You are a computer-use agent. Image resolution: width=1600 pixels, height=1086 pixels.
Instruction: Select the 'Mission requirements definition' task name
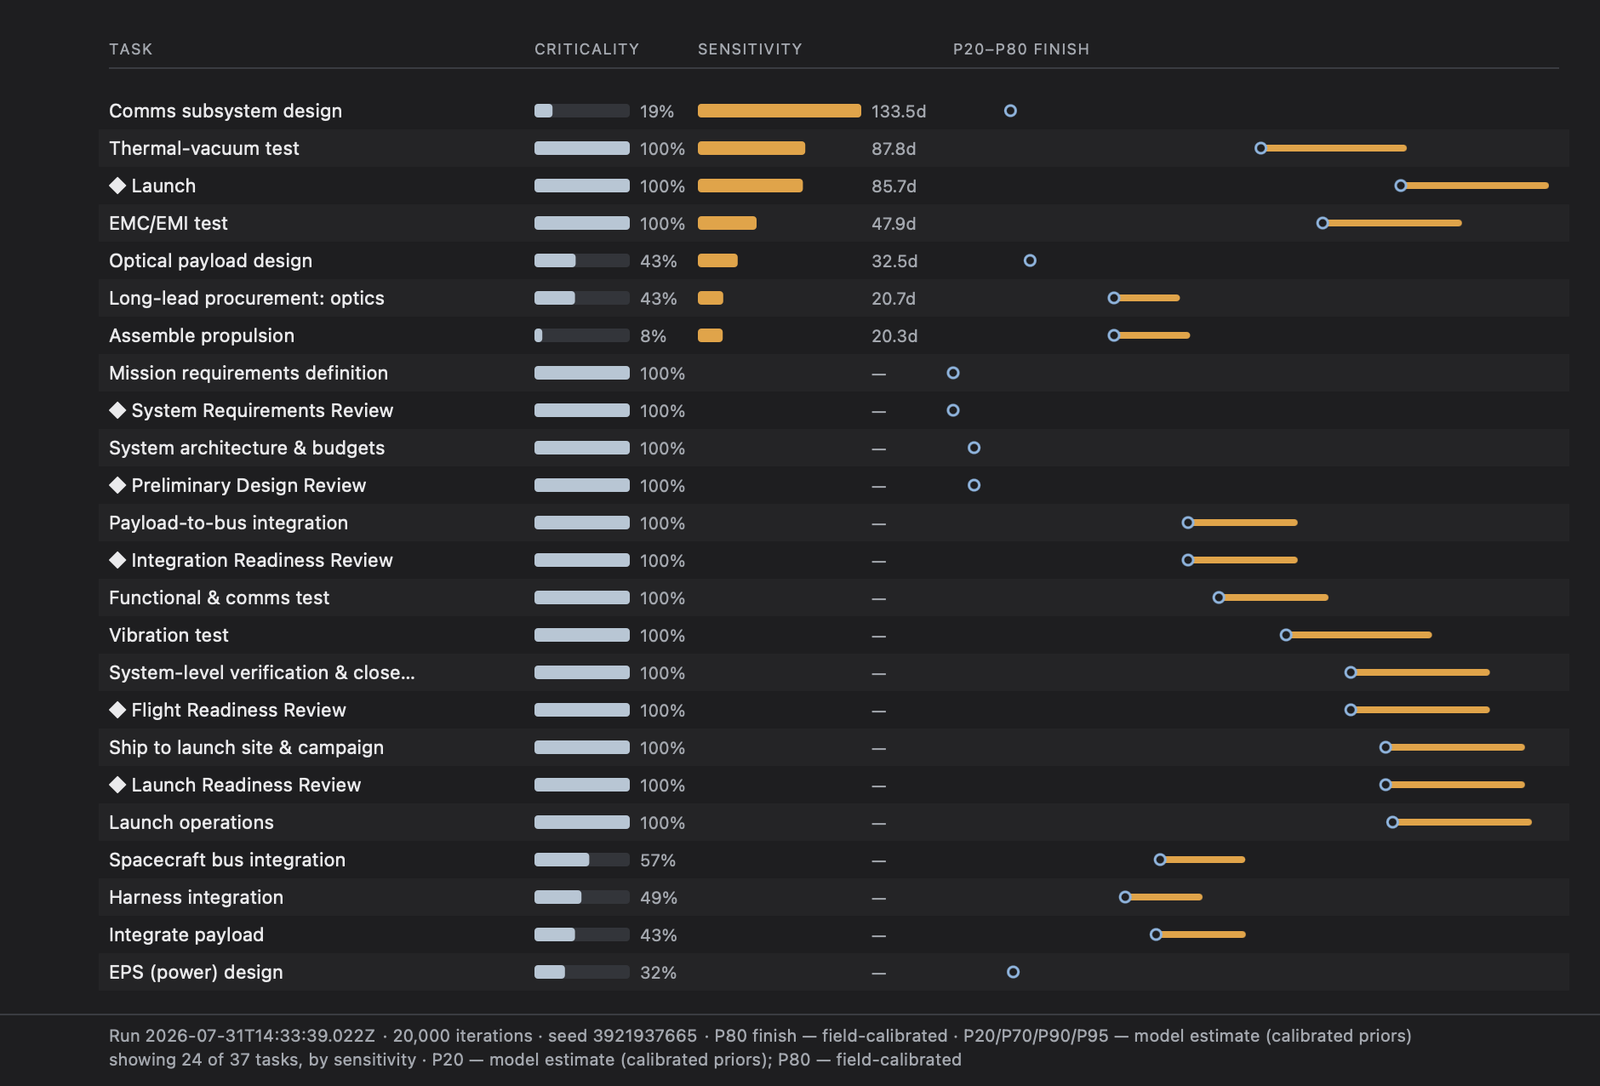pos(248,373)
